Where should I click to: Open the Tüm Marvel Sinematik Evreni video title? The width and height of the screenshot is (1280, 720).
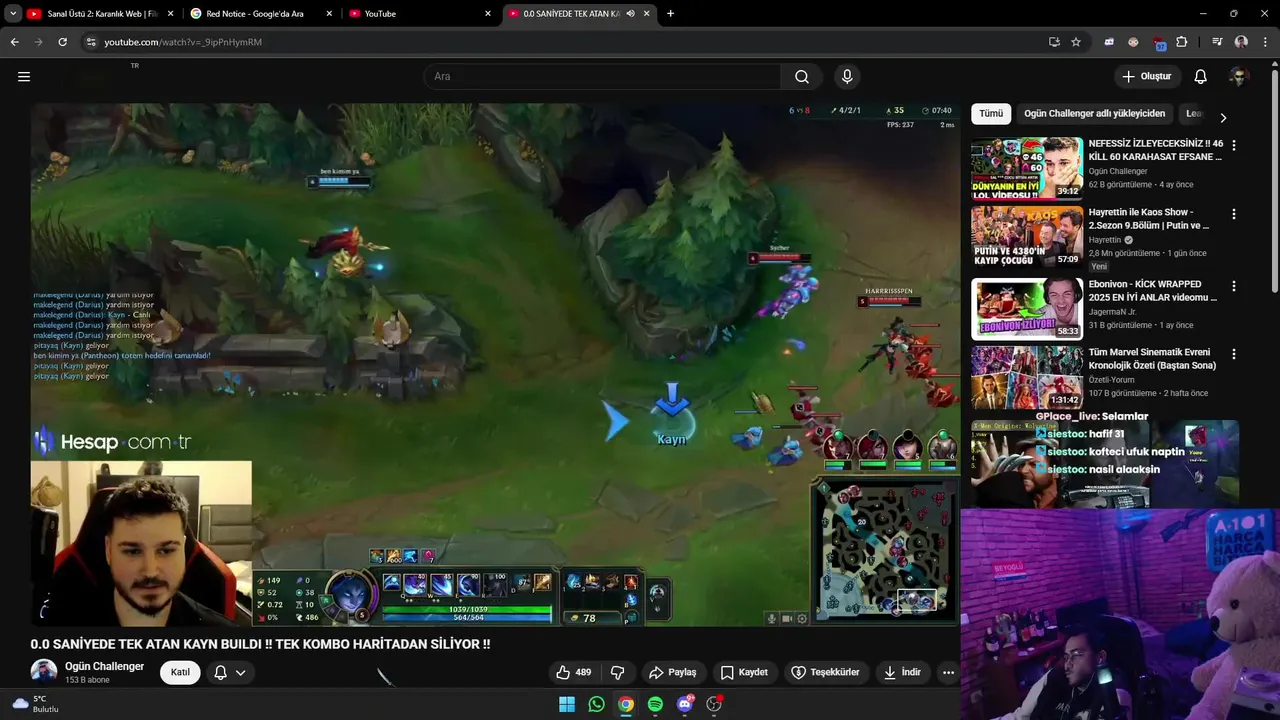pos(1152,359)
